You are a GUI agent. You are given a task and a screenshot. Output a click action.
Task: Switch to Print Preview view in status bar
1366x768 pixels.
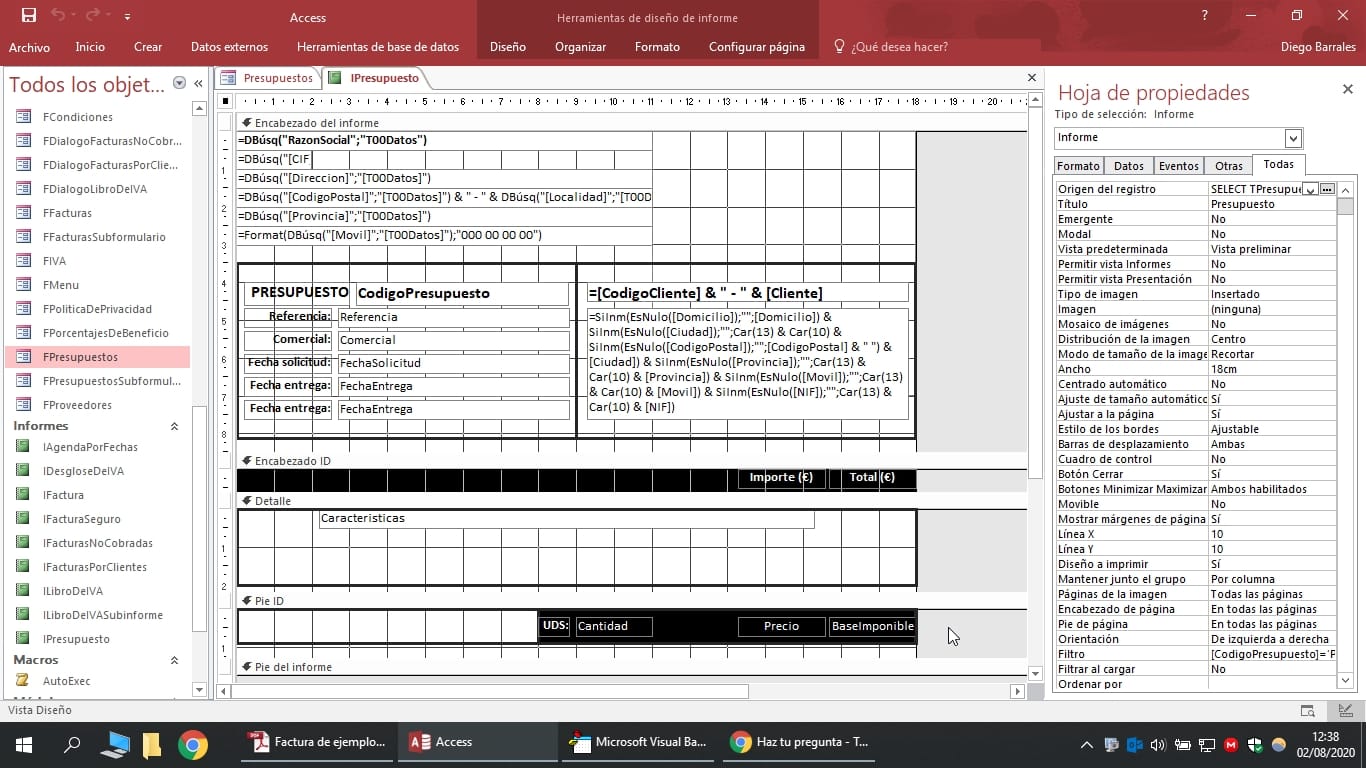(1307, 710)
